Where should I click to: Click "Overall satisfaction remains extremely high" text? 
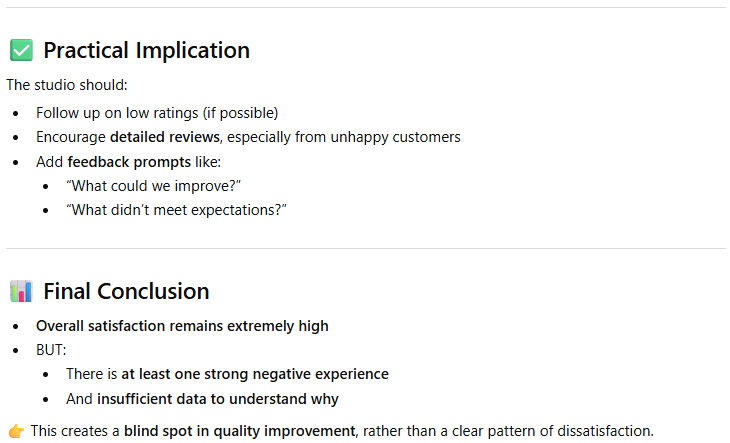pos(182,325)
